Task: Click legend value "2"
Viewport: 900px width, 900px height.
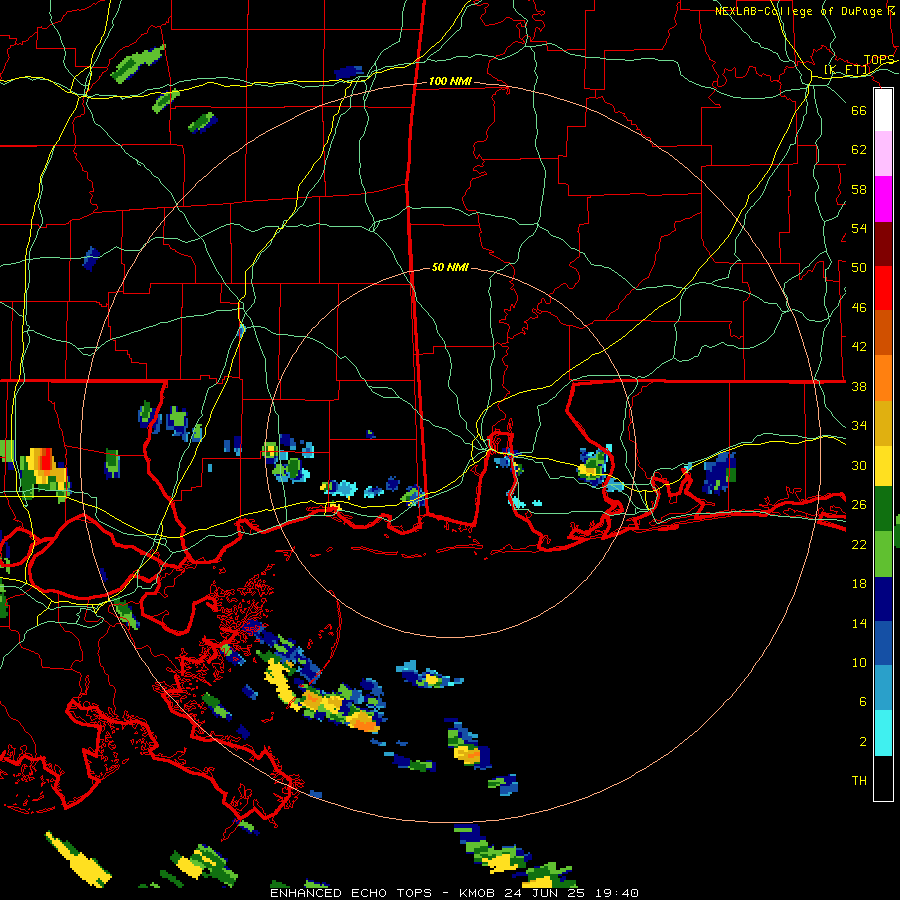Action: [862, 742]
